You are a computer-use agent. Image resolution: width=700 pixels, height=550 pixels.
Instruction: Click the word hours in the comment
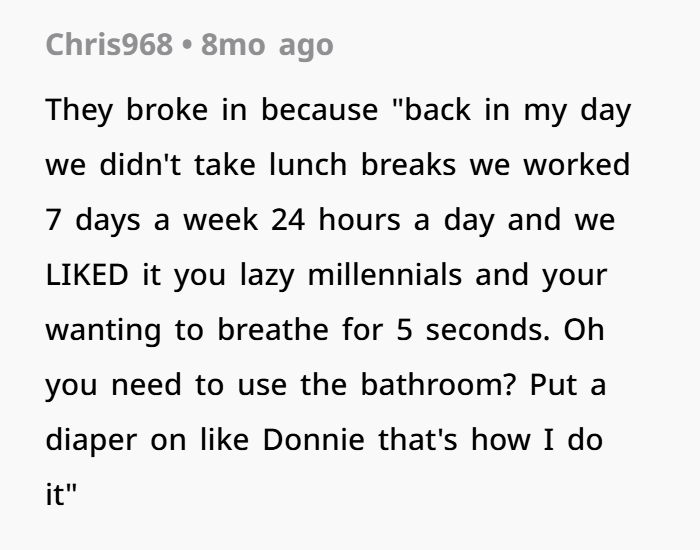[x=359, y=220]
